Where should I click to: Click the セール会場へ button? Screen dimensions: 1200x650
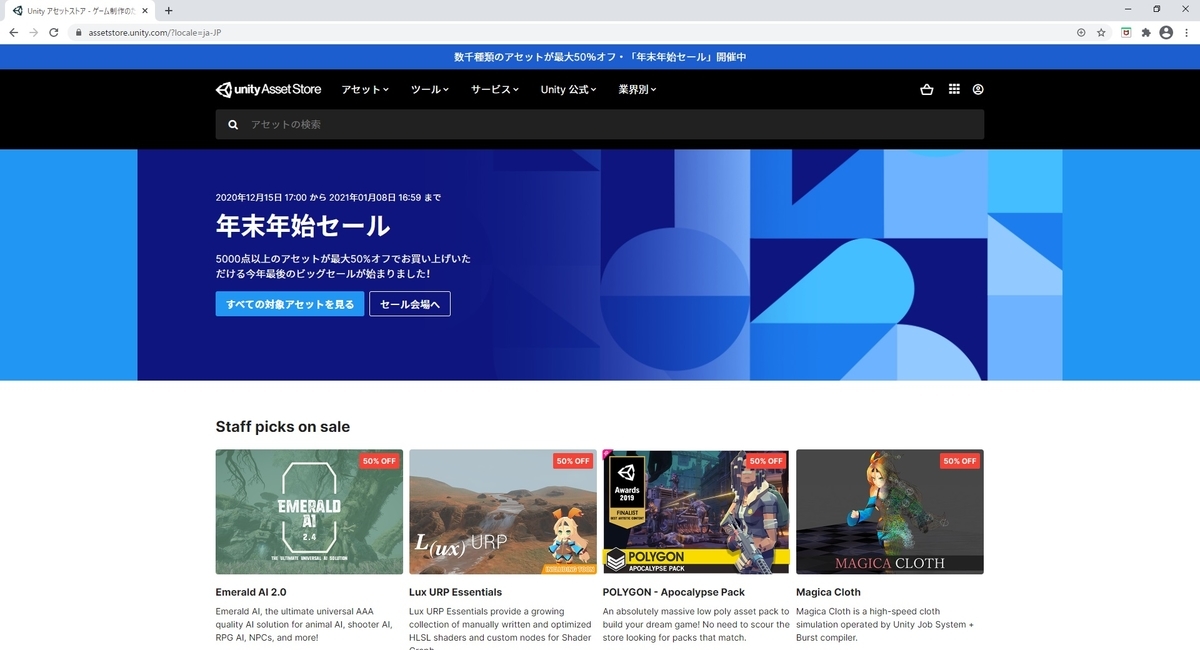(x=410, y=304)
